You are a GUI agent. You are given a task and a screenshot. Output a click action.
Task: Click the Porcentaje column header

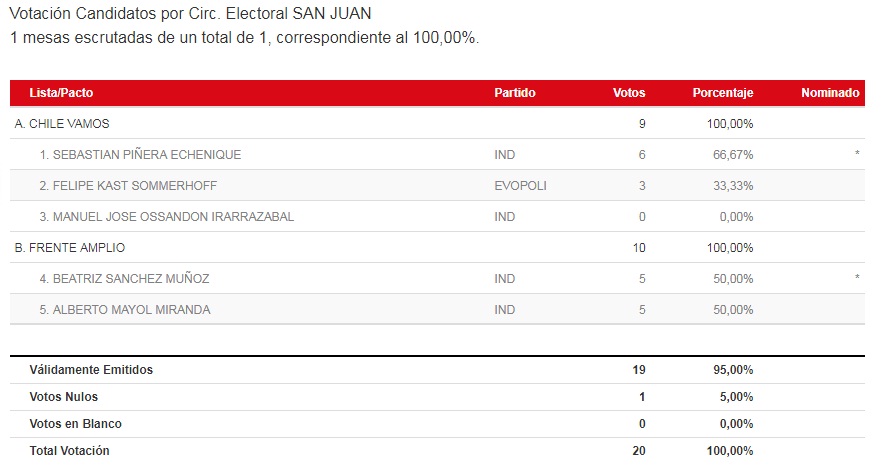722,93
